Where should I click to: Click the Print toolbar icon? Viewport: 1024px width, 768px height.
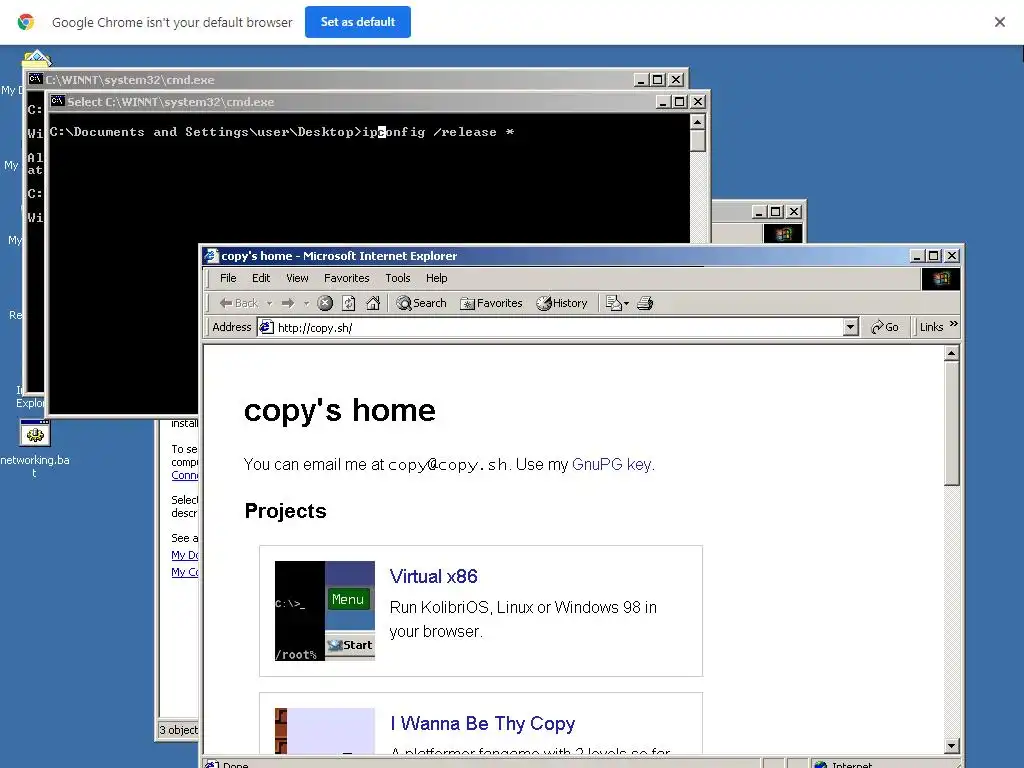(x=645, y=303)
